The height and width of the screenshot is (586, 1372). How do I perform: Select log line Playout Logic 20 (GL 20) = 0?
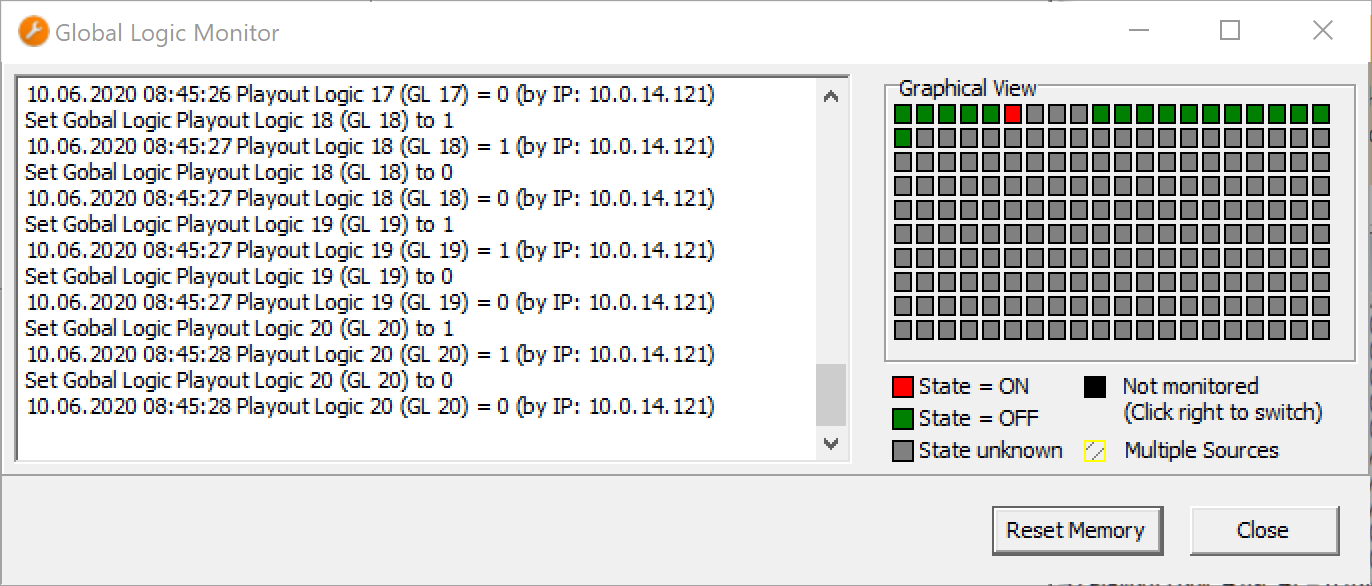370,407
